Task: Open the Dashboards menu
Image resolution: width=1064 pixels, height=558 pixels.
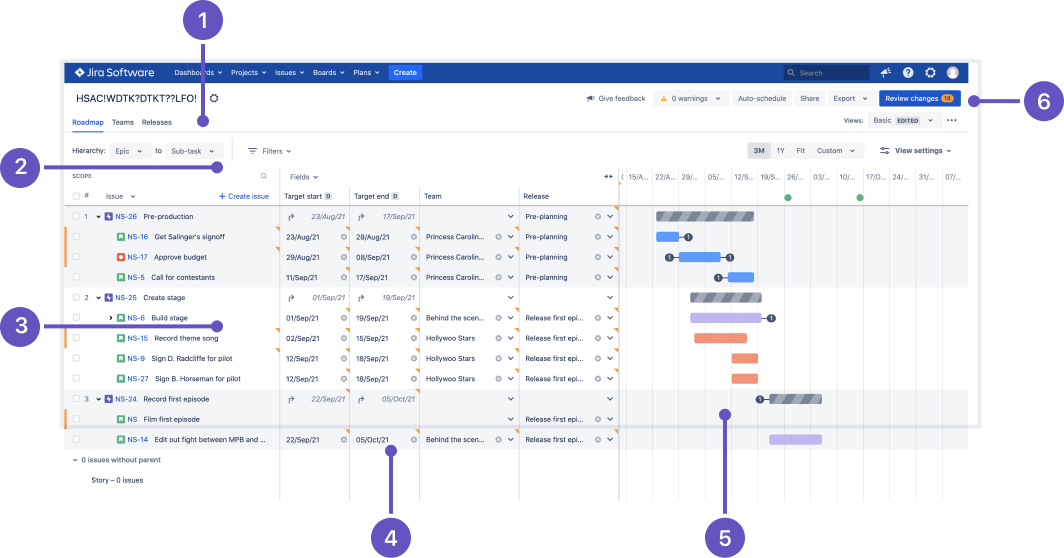Action: point(198,73)
